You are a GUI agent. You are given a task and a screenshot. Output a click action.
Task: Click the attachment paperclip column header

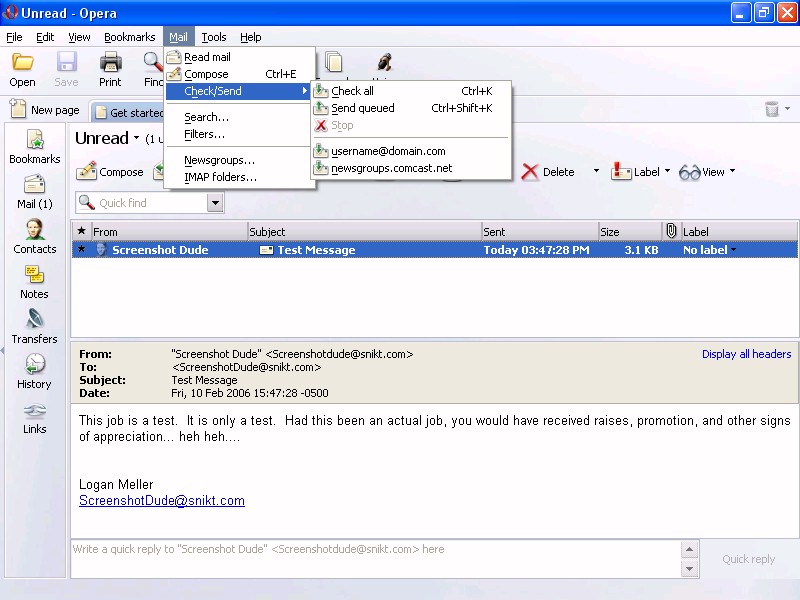(671, 231)
